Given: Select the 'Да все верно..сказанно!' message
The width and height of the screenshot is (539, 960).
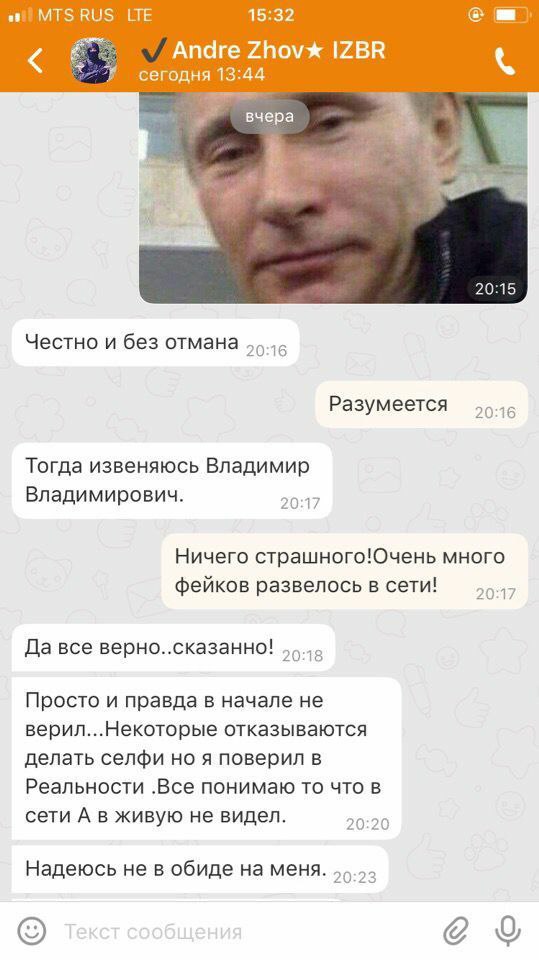Looking at the screenshot, I should (173, 647).
